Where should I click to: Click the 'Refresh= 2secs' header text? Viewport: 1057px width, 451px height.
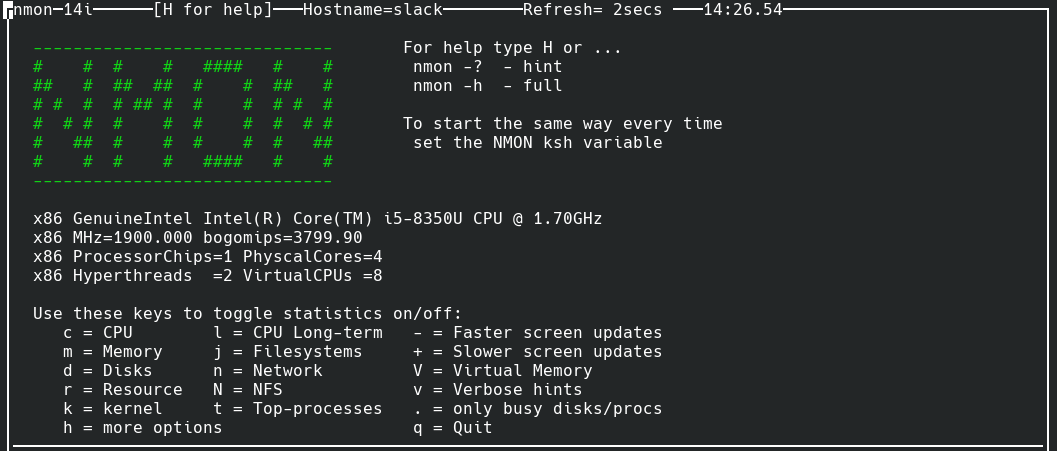pyautogui.click(x=592, y=10)
